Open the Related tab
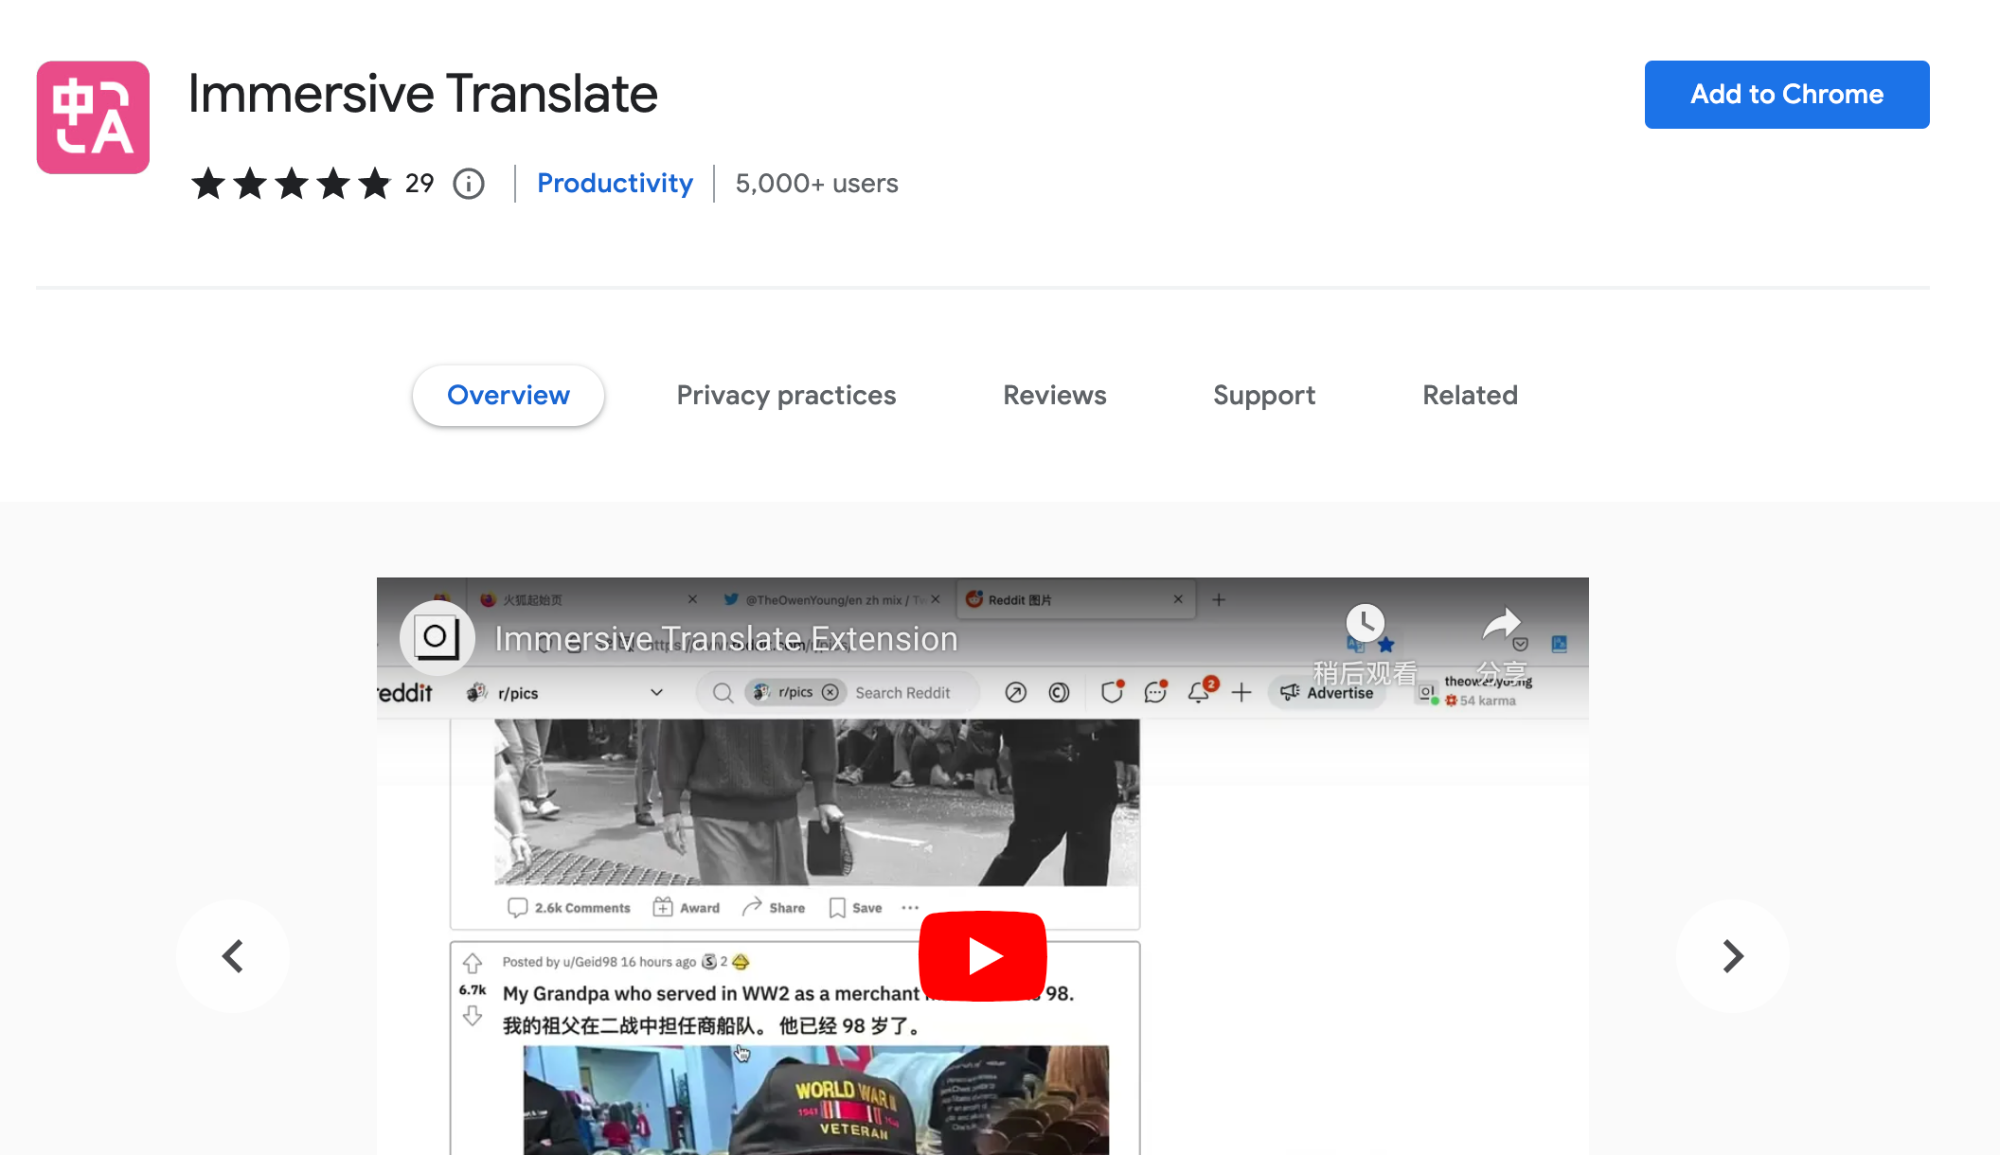 click(x=1470, y=395)
